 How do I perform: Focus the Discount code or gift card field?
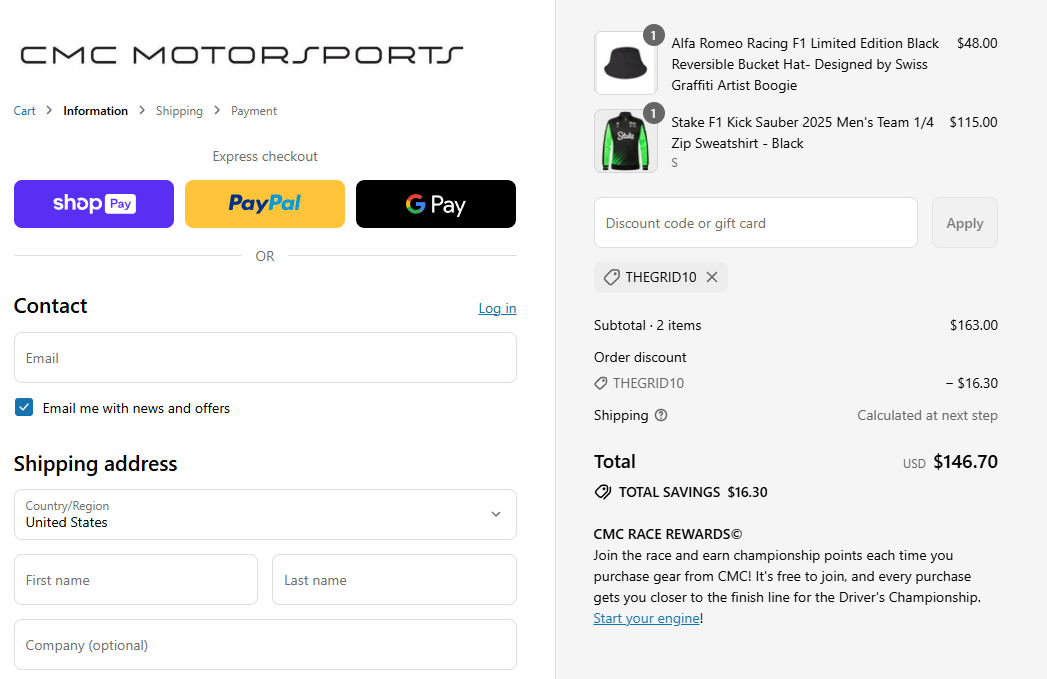(x=756, y=223)
